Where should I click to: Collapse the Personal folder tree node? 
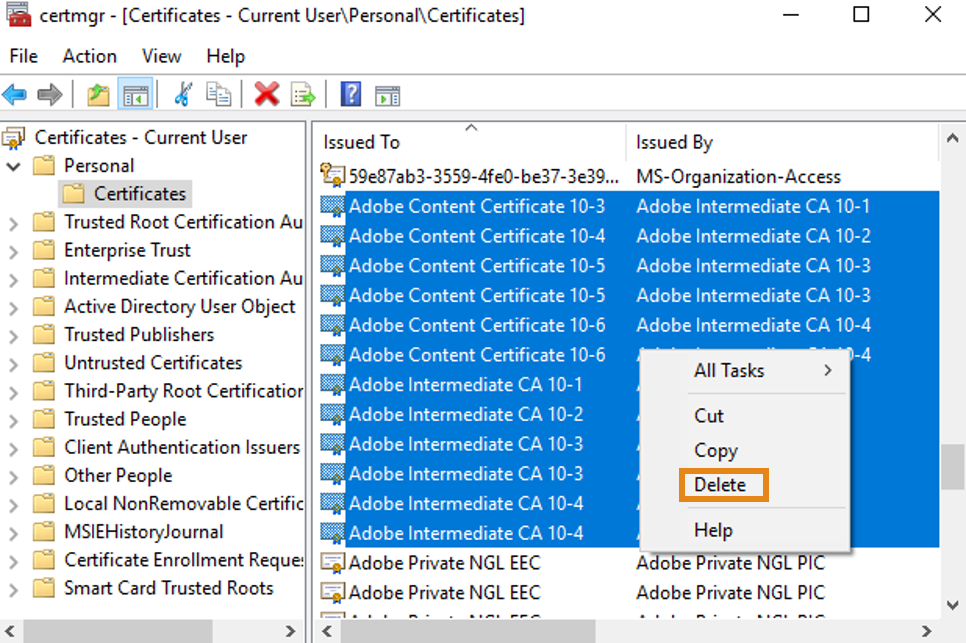pos(13,166)
